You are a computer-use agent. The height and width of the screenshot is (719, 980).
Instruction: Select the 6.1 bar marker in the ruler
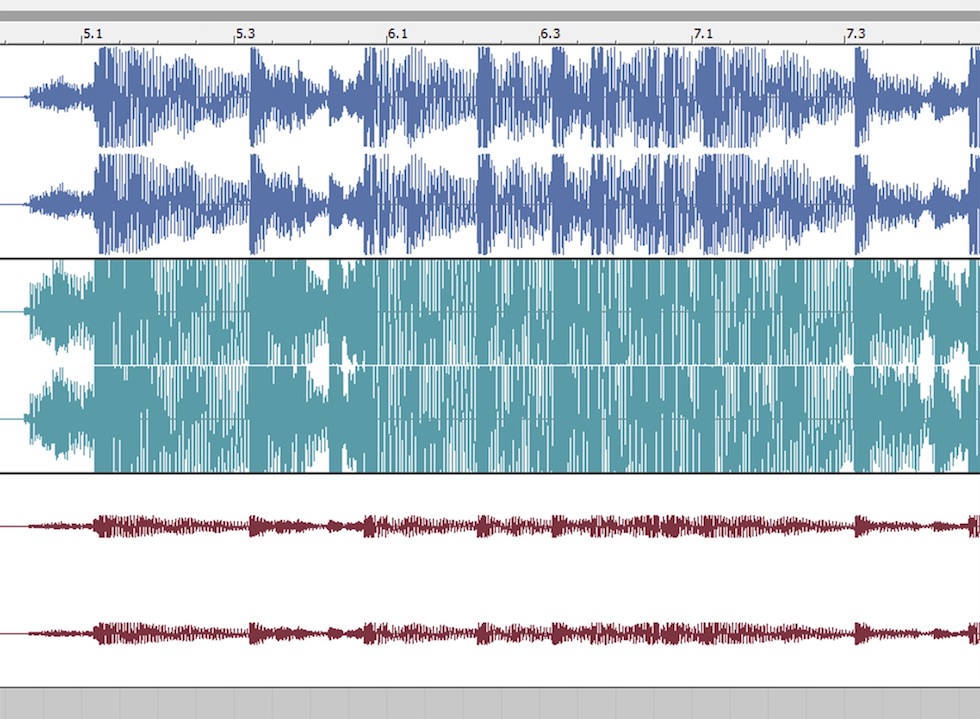tap(398, 33)
